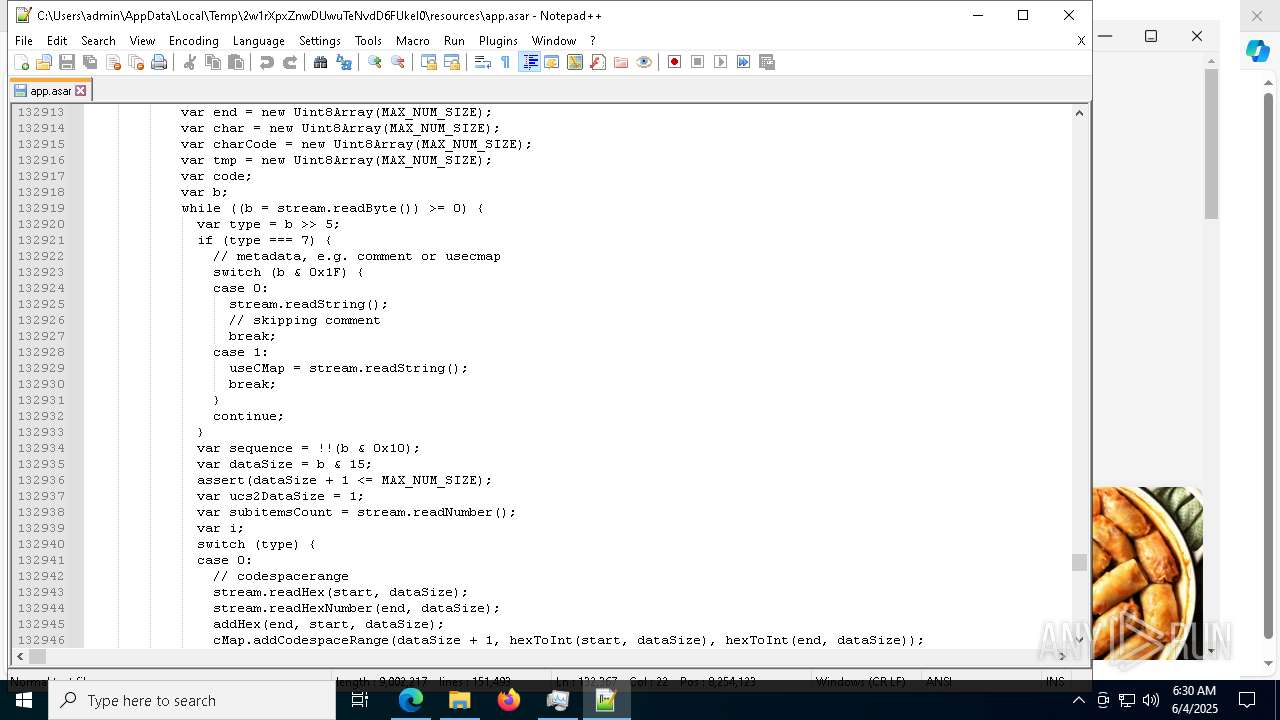1280x720 pixels.
Task: Open the Encoding menu
Action: coord(194,41)
